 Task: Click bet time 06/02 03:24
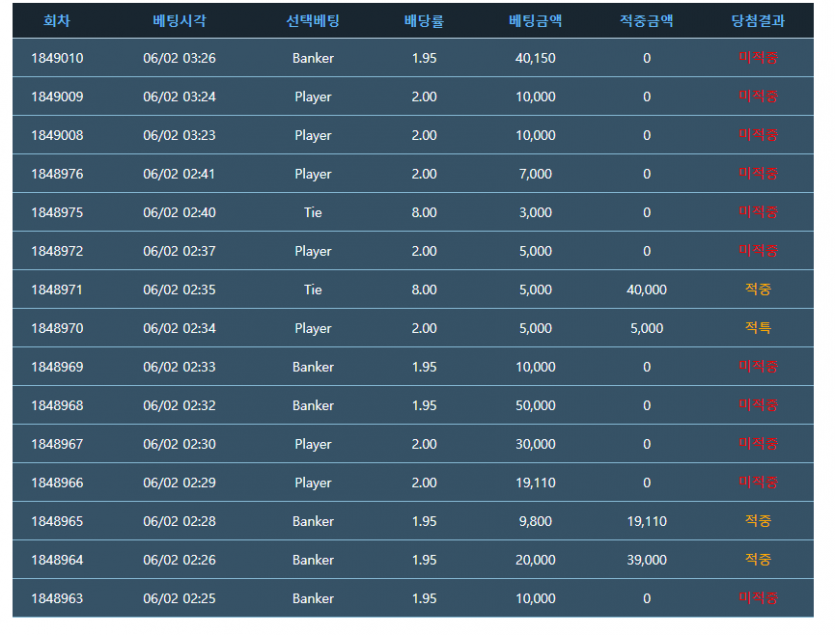click(179, 96)
